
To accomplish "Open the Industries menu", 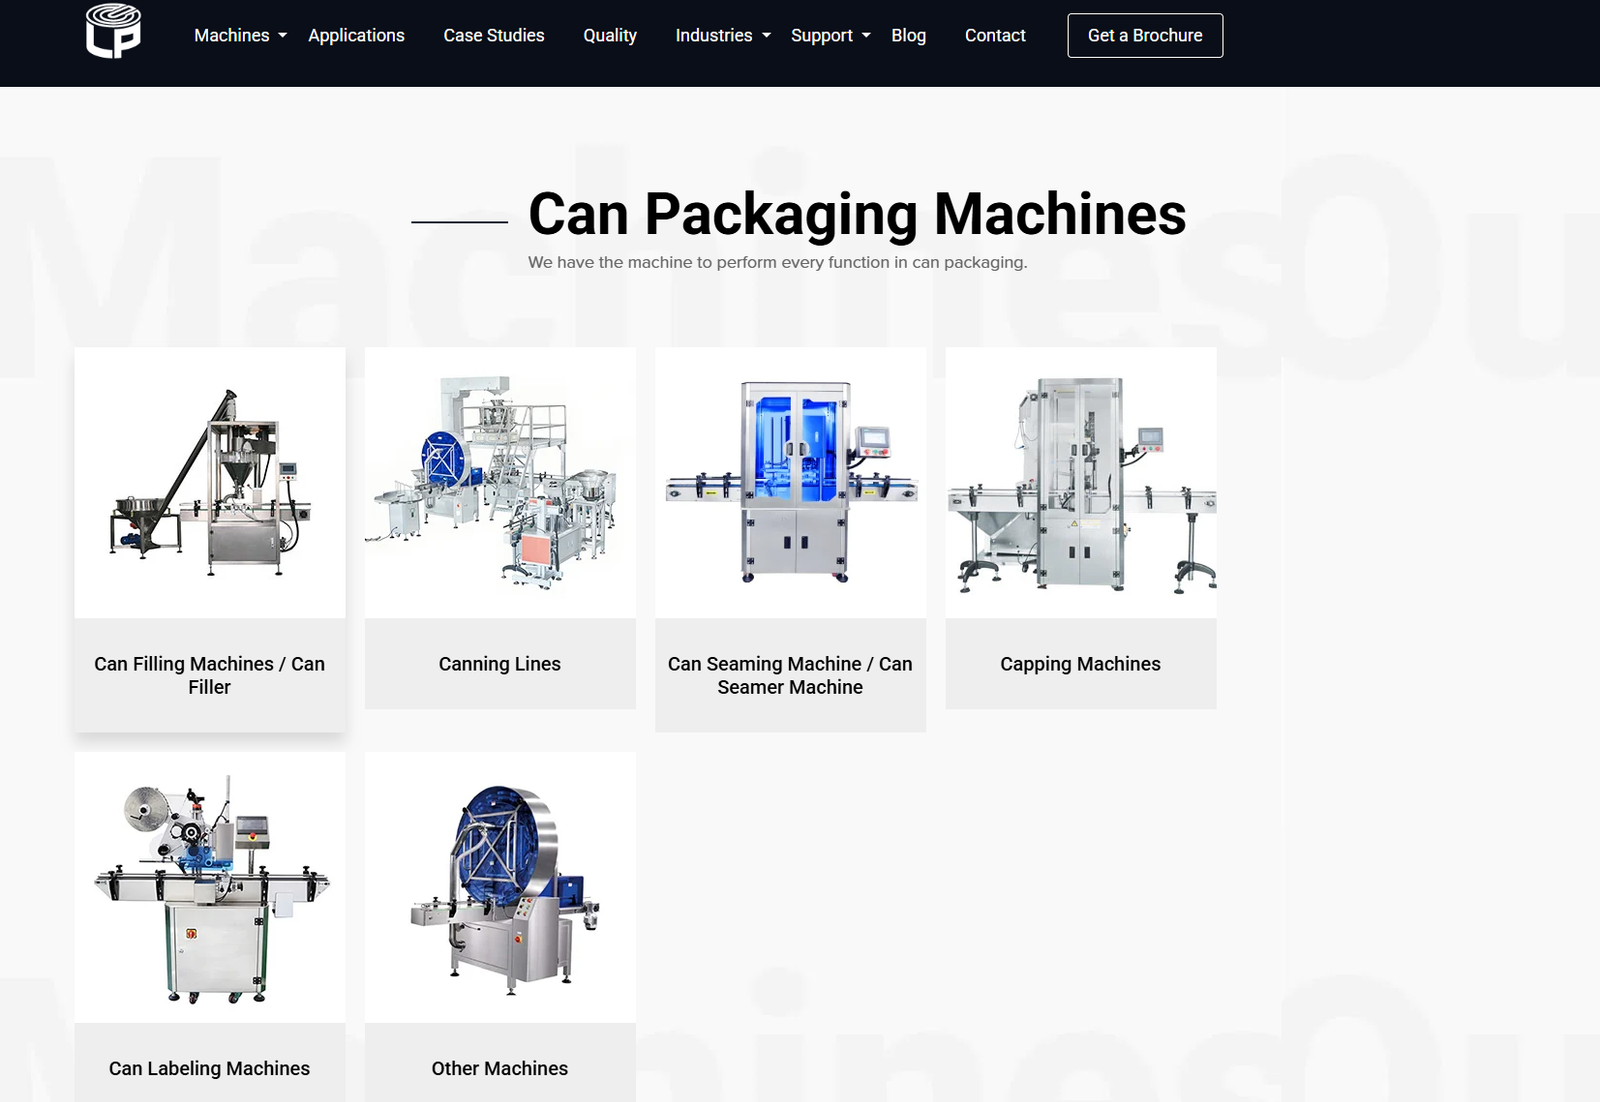I will coord(713,35).
